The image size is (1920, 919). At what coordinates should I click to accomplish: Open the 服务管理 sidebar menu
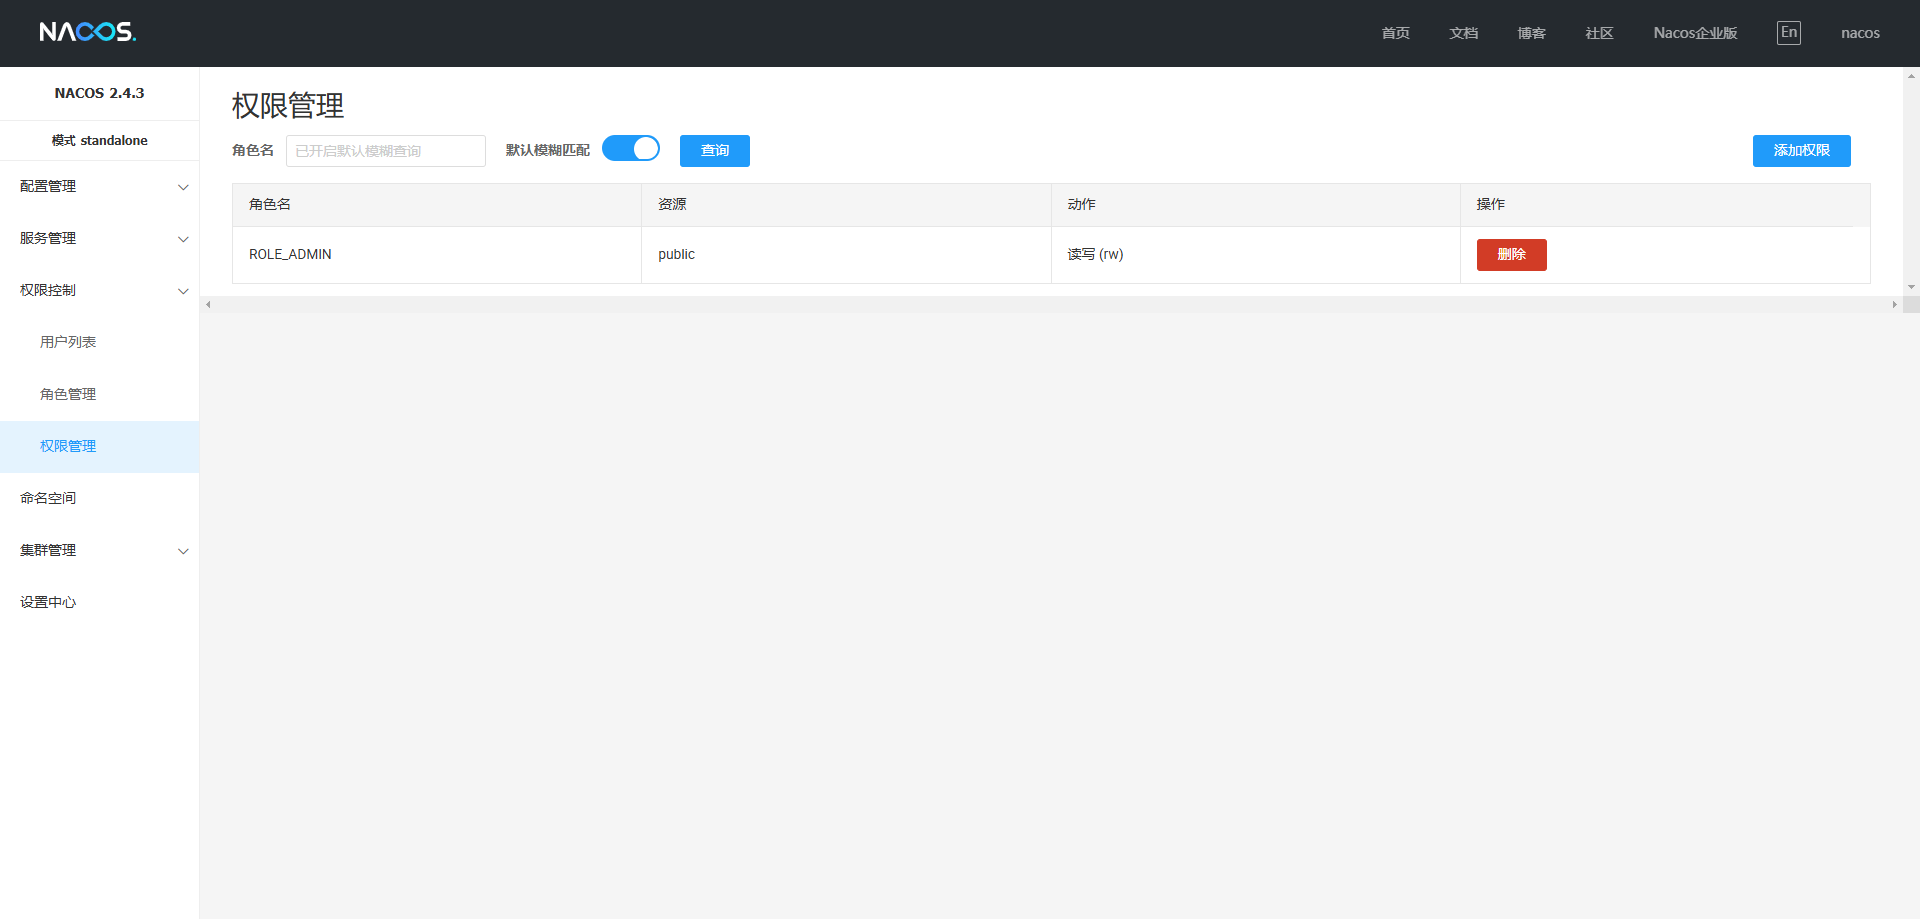point(99,239)
